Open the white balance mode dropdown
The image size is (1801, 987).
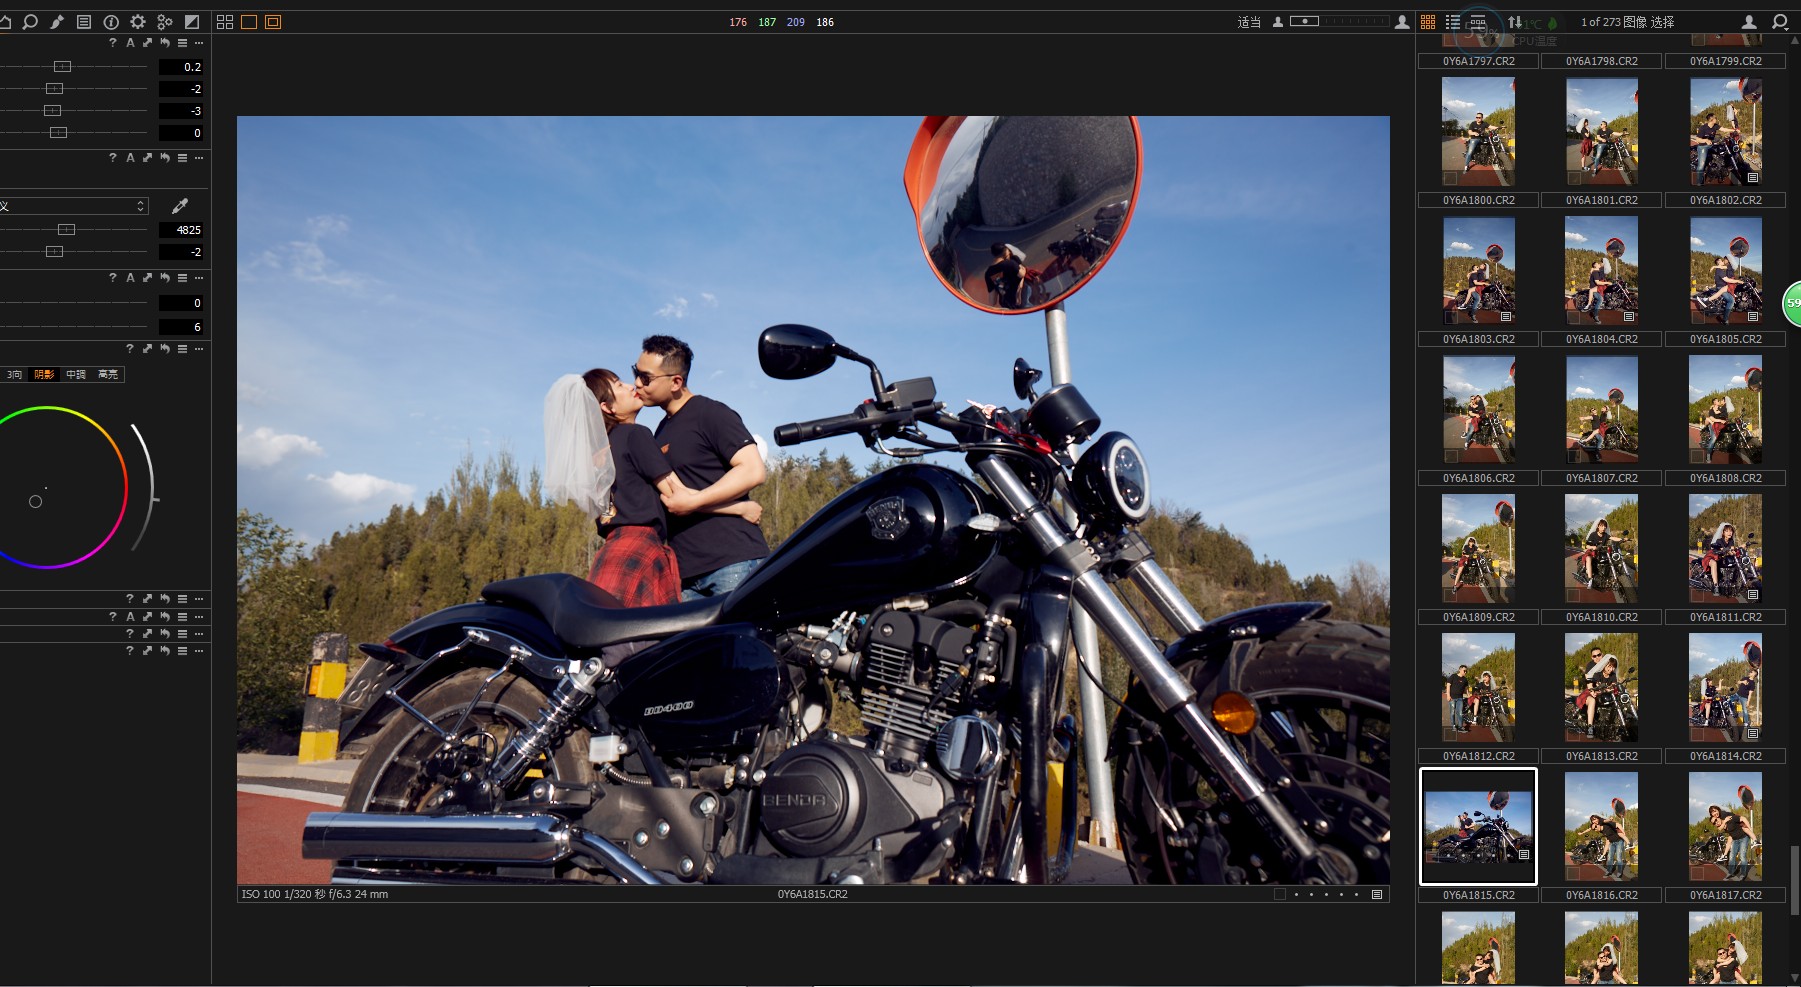coord(74,205)
